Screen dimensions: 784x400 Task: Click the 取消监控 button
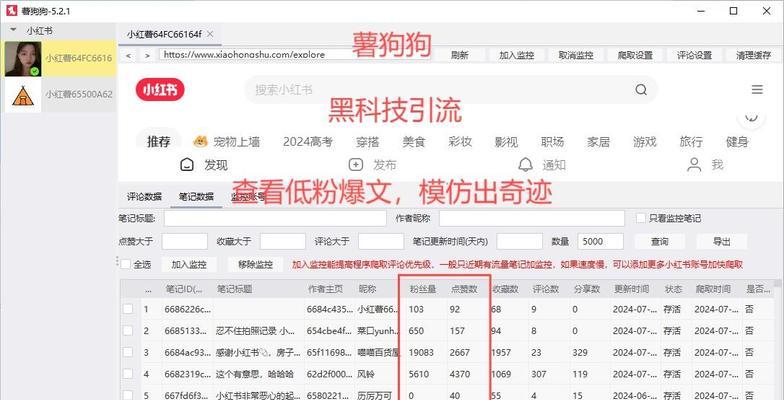(576, 55)
